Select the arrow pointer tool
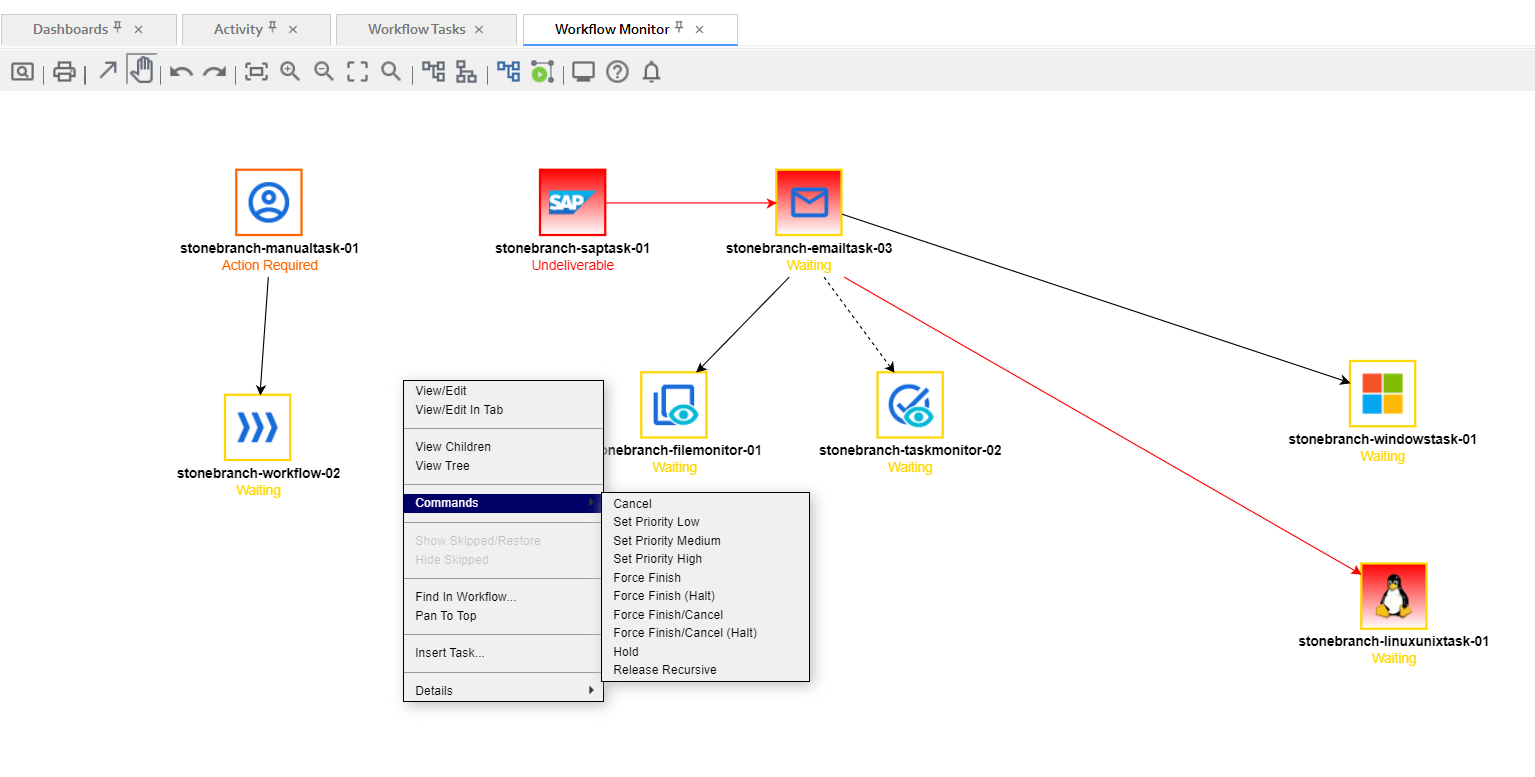 (108, 71)
